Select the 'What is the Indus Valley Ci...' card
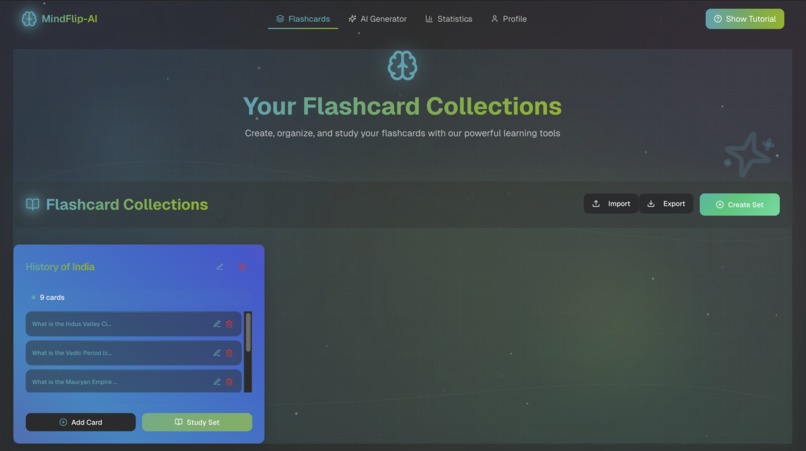 tap(134, 324)
